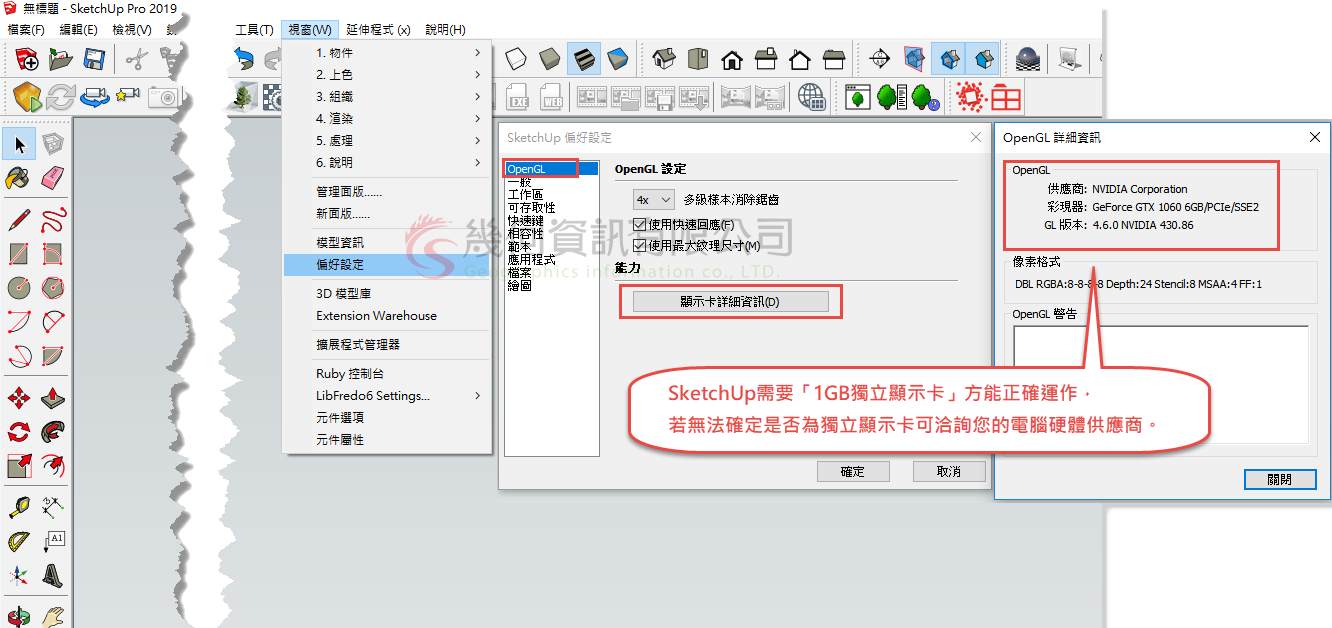Confirm preferences with 確定 button
This screenshot has width=1332, height=628.
point(852,472)
